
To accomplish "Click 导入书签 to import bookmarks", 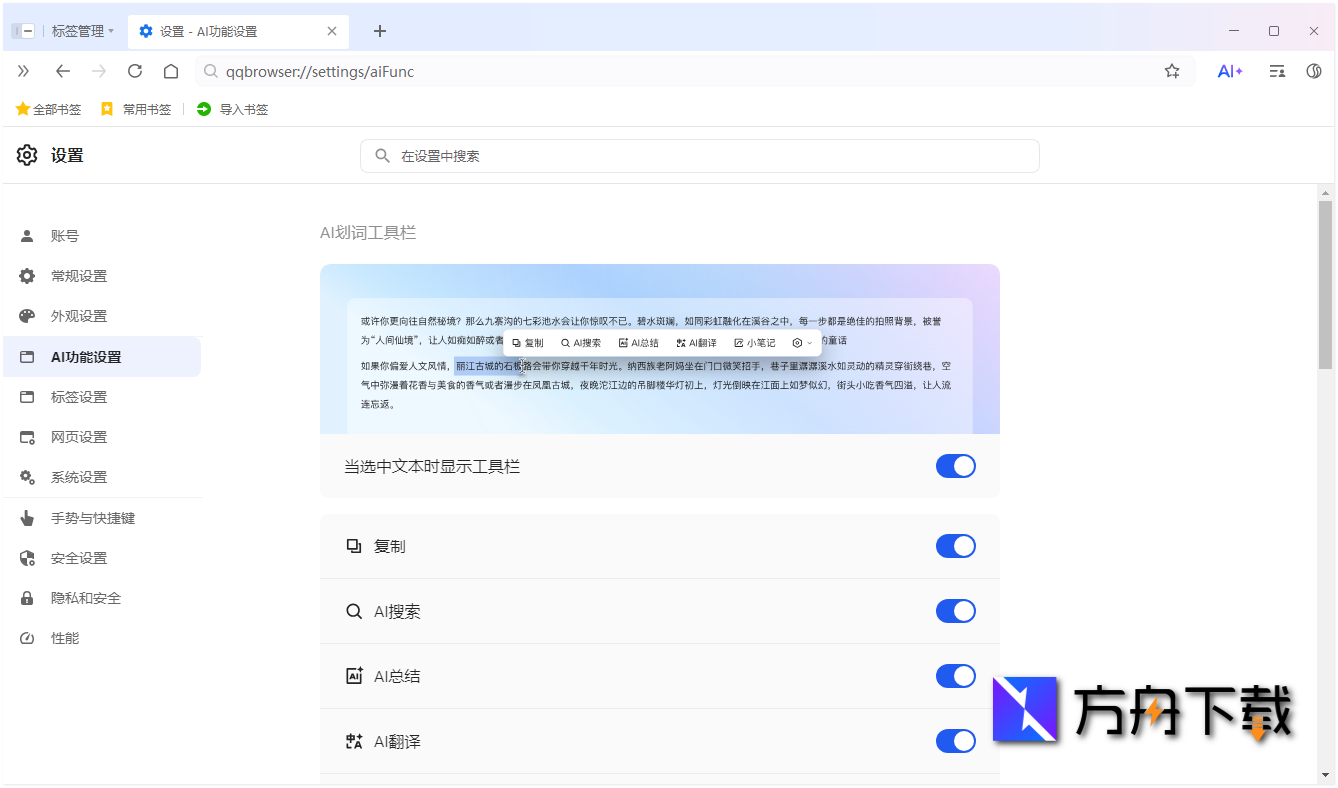I will pyautogui.click(x=232, y=109).
